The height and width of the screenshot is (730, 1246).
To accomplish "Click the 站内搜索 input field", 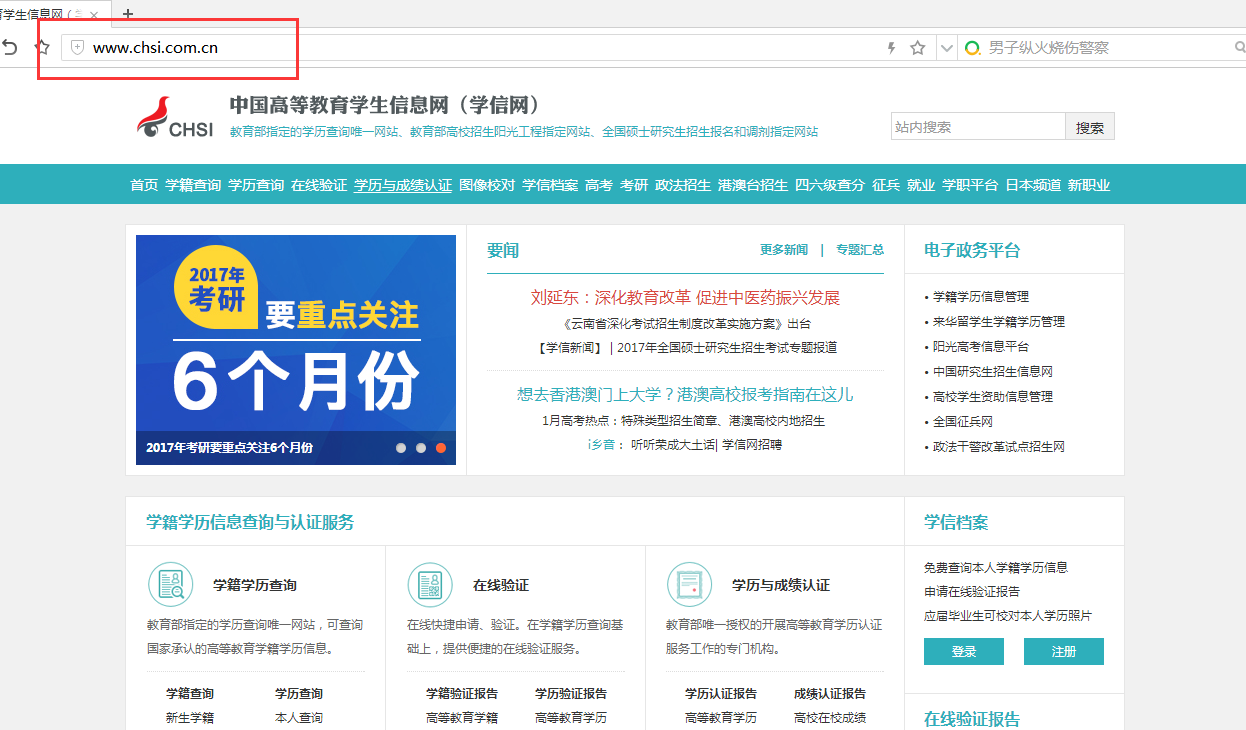I will click(978, 126).
